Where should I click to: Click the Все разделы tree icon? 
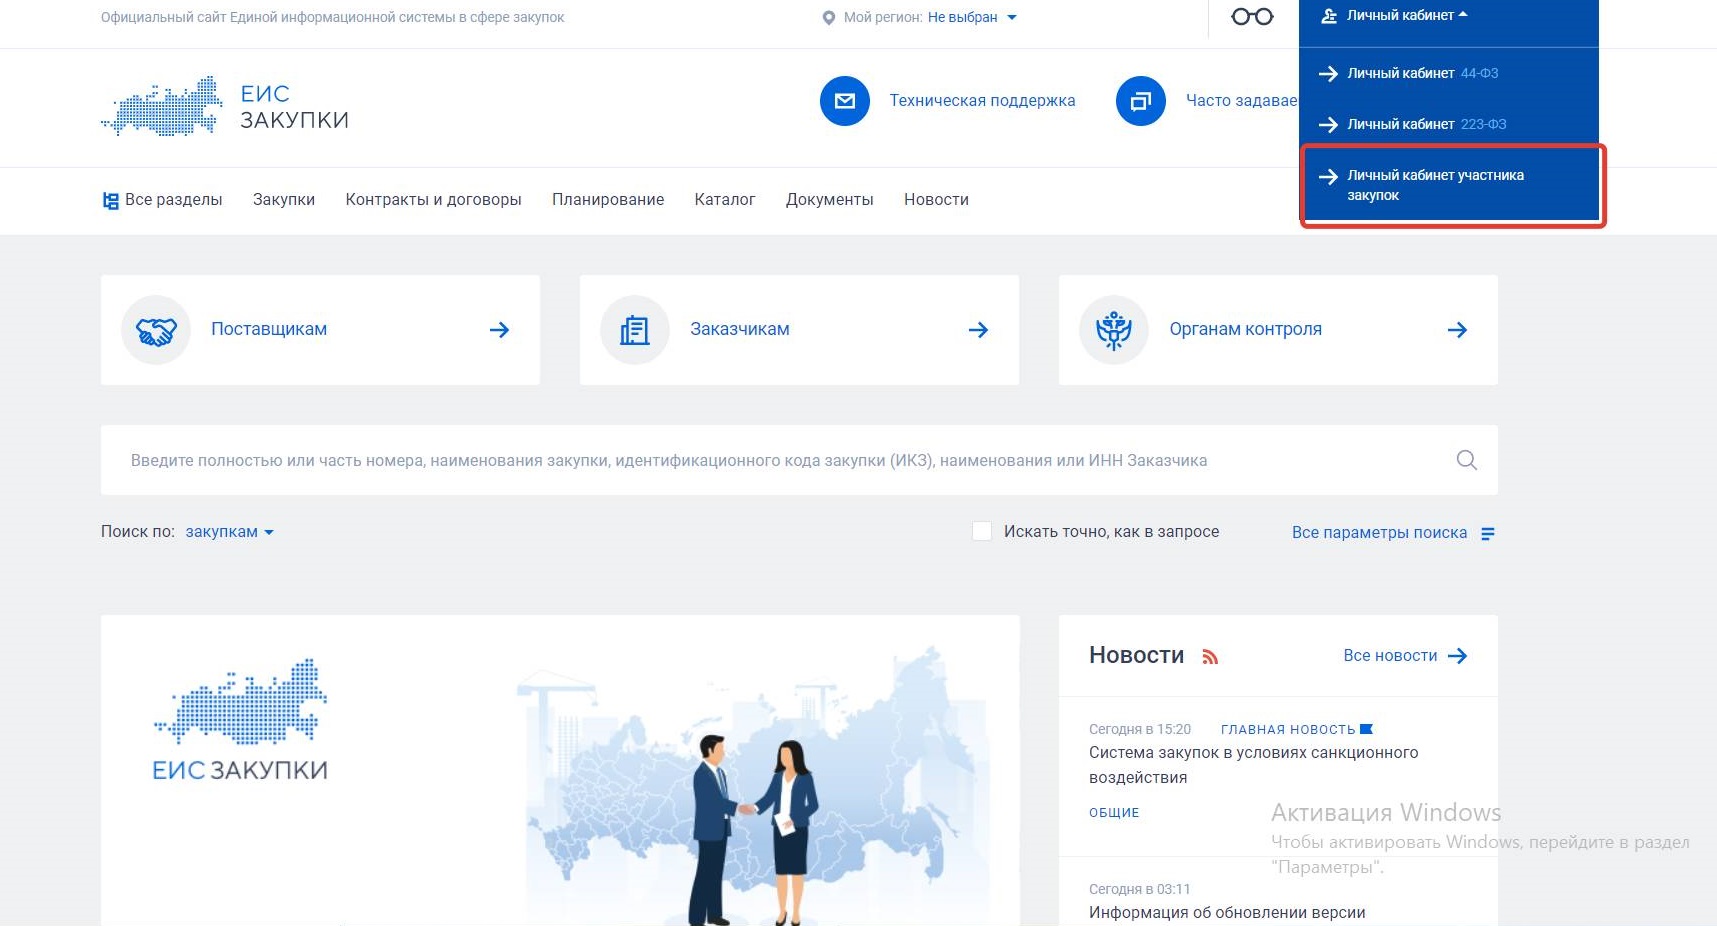coord(111,200)
